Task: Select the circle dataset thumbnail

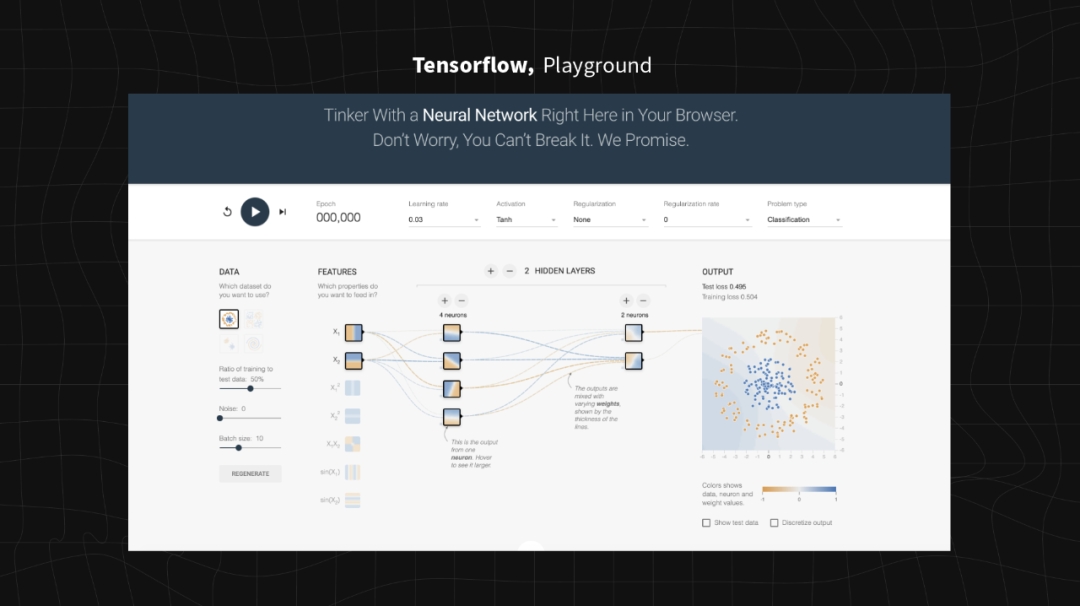Action: [x=228, y=319]
